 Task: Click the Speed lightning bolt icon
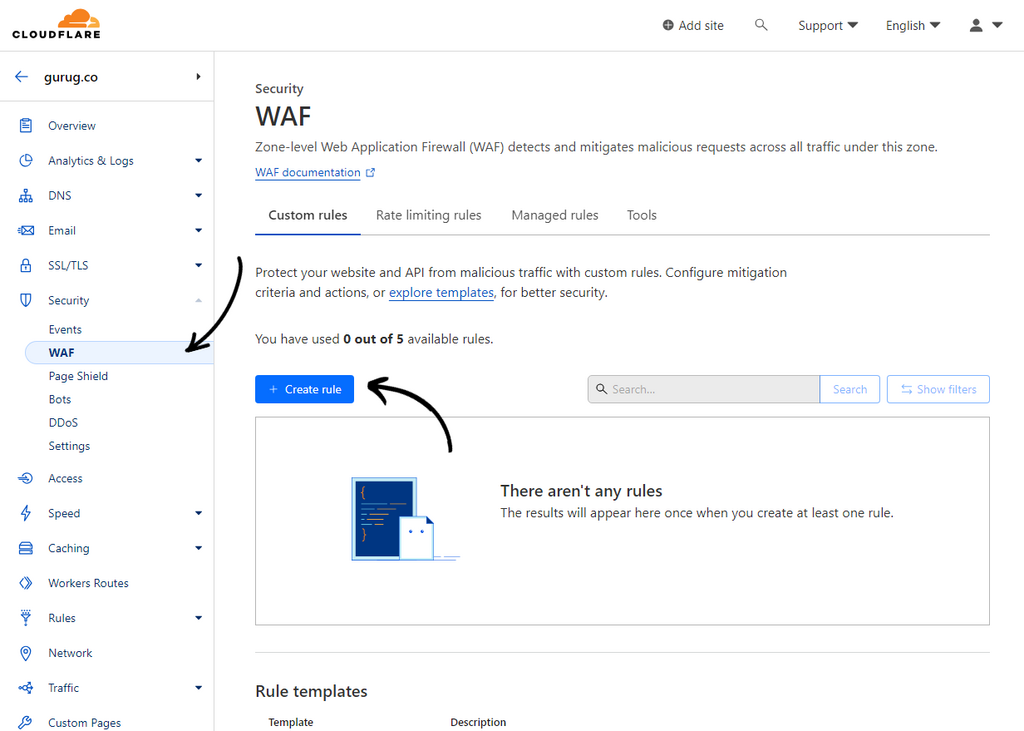coord(25,513)
